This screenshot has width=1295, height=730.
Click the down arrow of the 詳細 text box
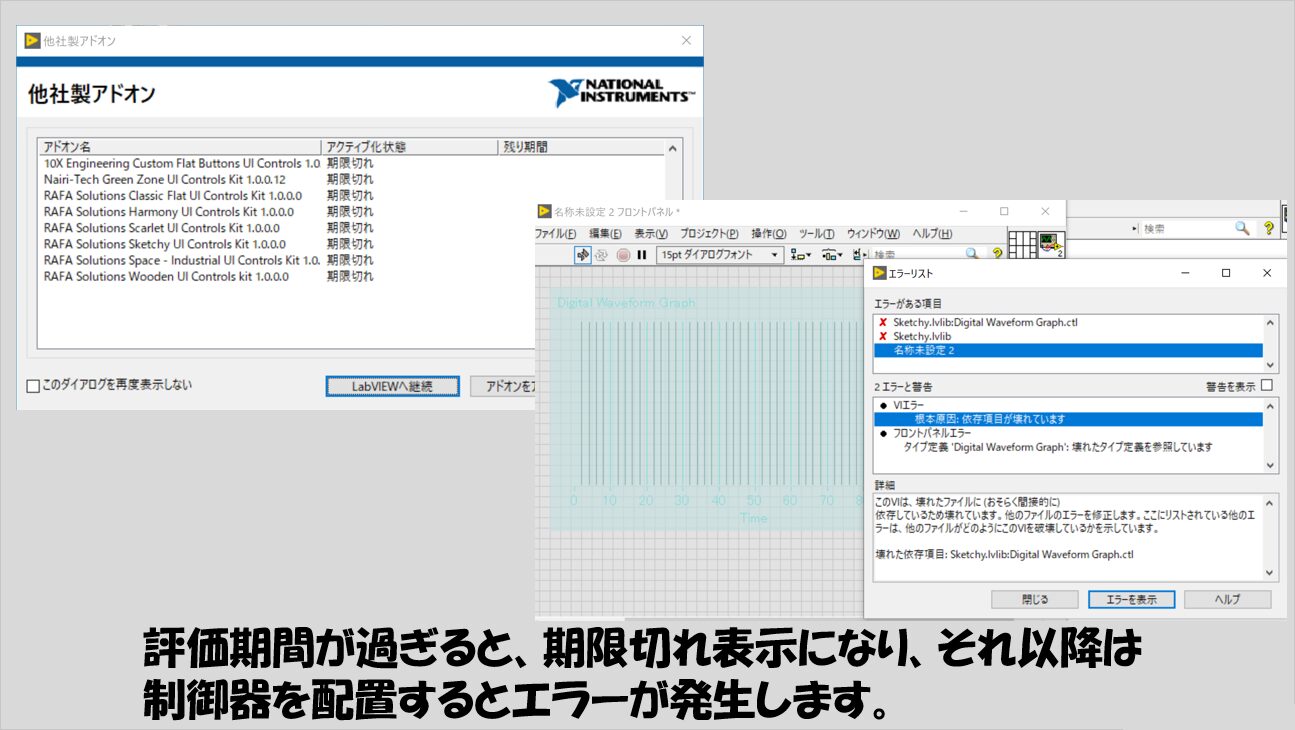[x=1271, y=573]
